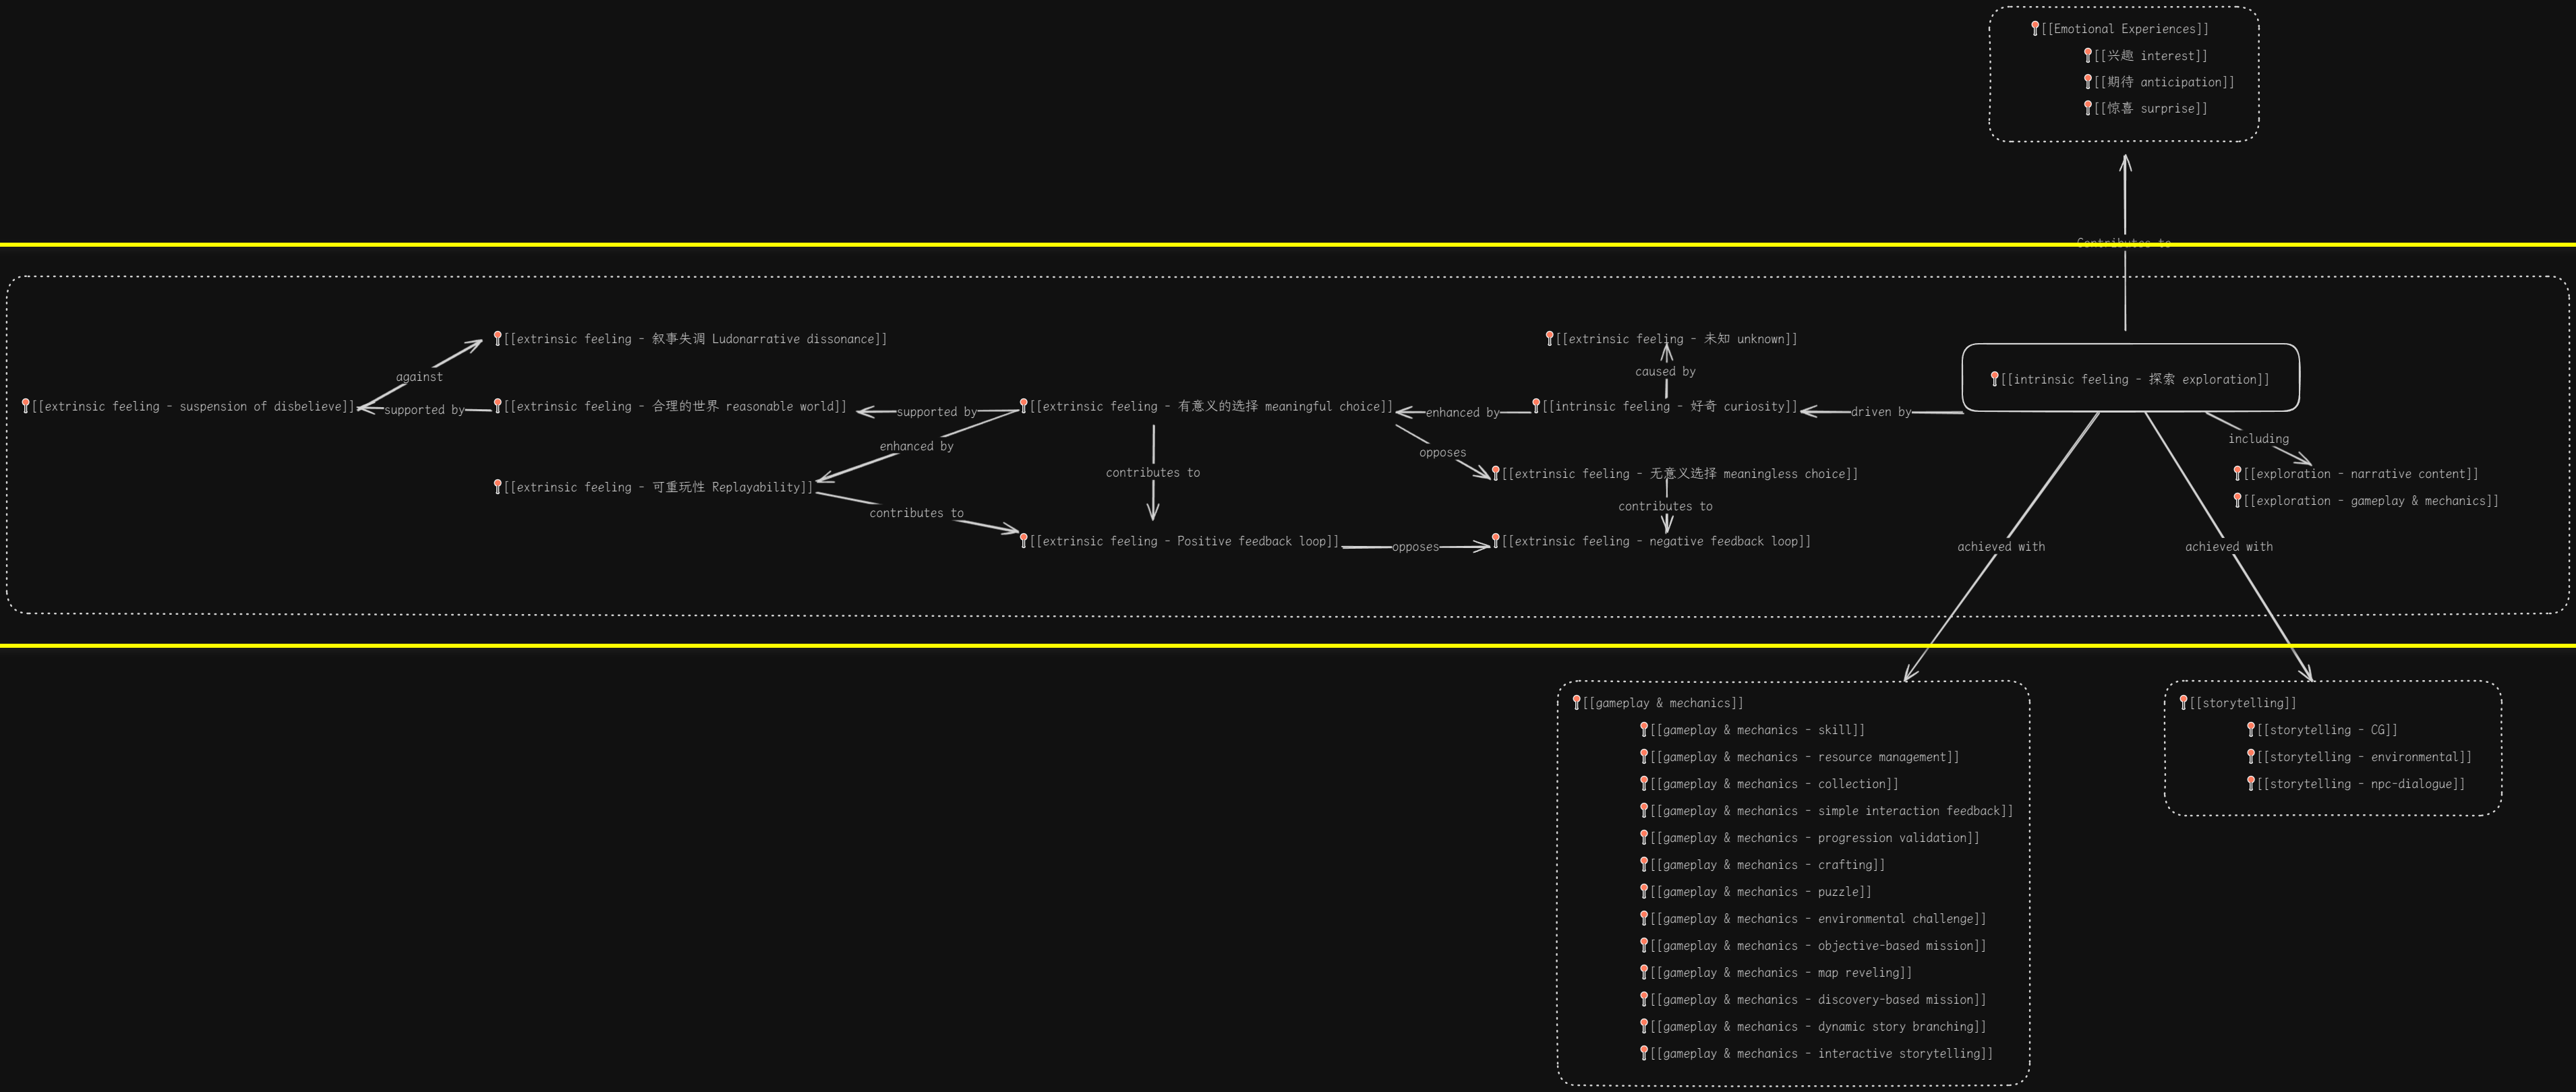
Task: Open the surprise emotional experience link
Action: coord(2151,108)
